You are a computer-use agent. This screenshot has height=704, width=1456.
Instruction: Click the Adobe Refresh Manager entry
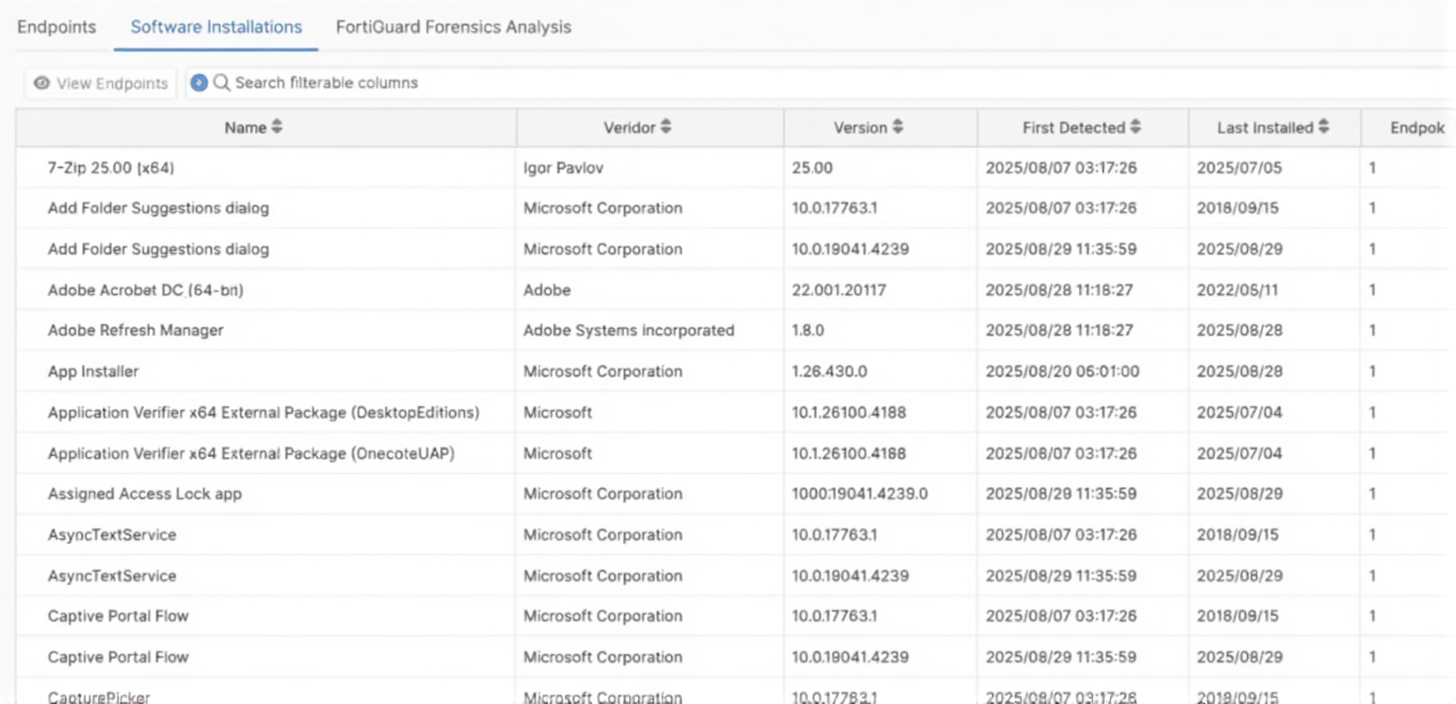pyautogui.click(x=136, y=330)
